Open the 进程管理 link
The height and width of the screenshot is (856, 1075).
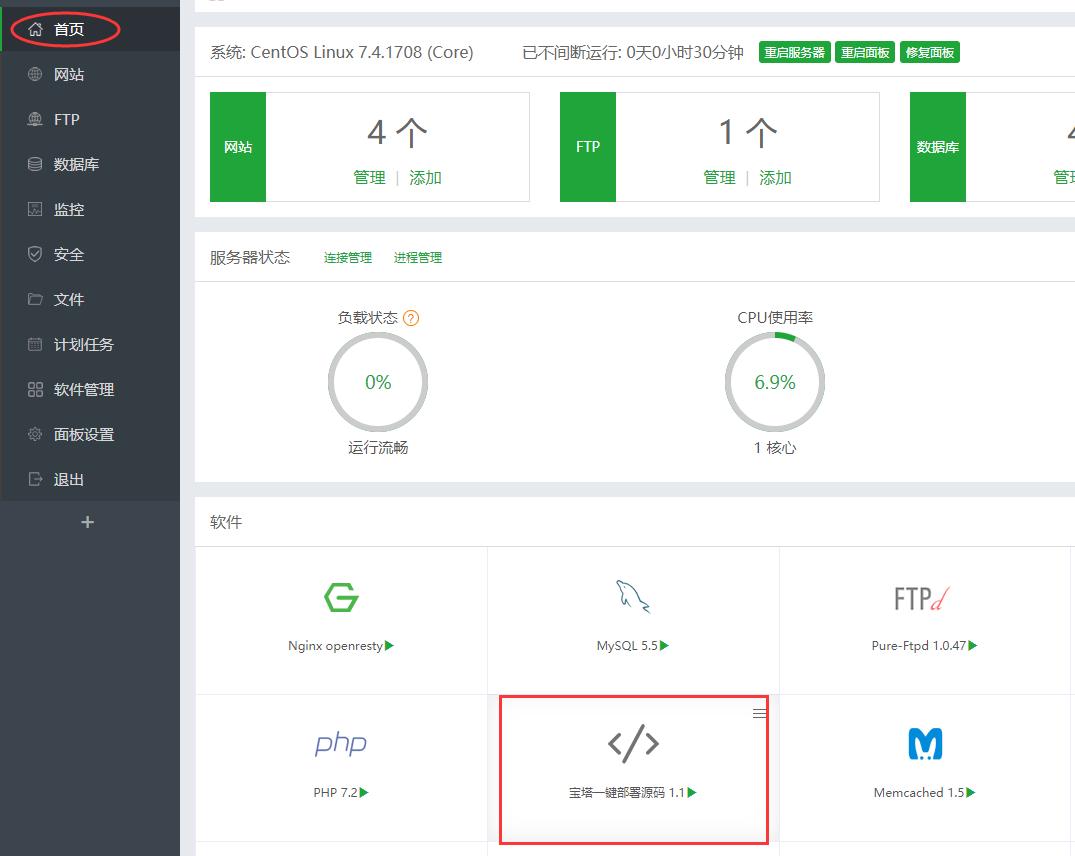[418, 258]
